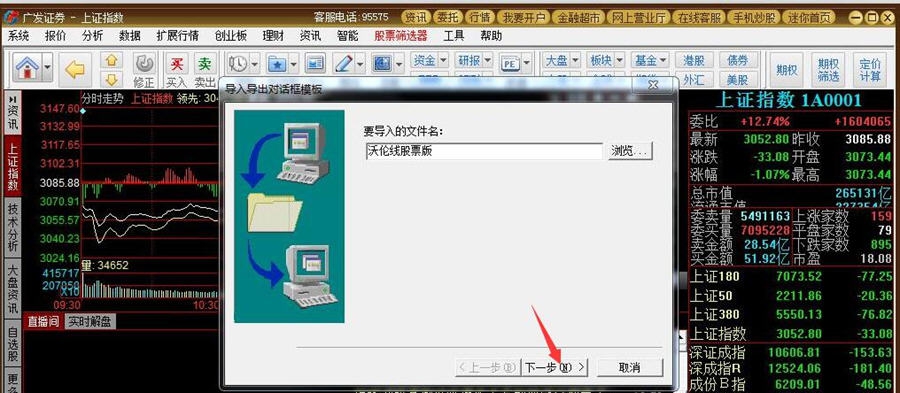The height and width of the screenshot is (393, 900).
Task: Click the PE toolbar icon
Action: coord(510,64)
